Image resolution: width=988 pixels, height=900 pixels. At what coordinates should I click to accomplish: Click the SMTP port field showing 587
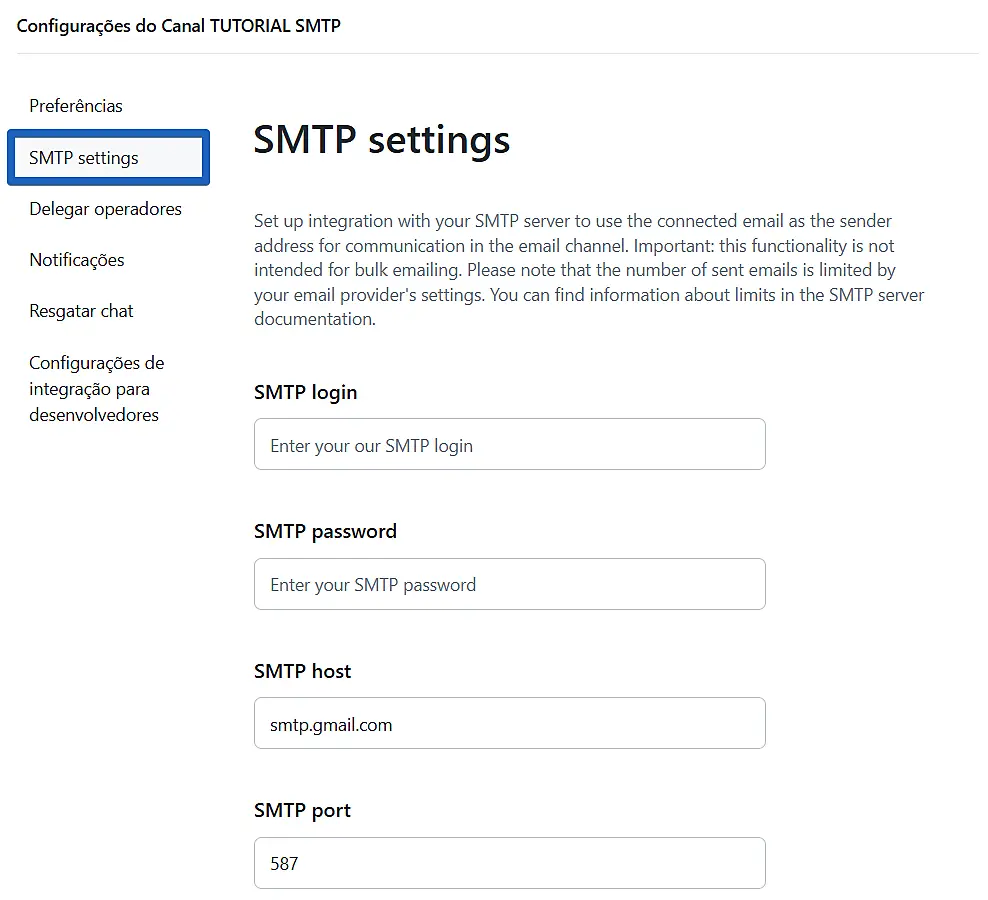(509, 863)
